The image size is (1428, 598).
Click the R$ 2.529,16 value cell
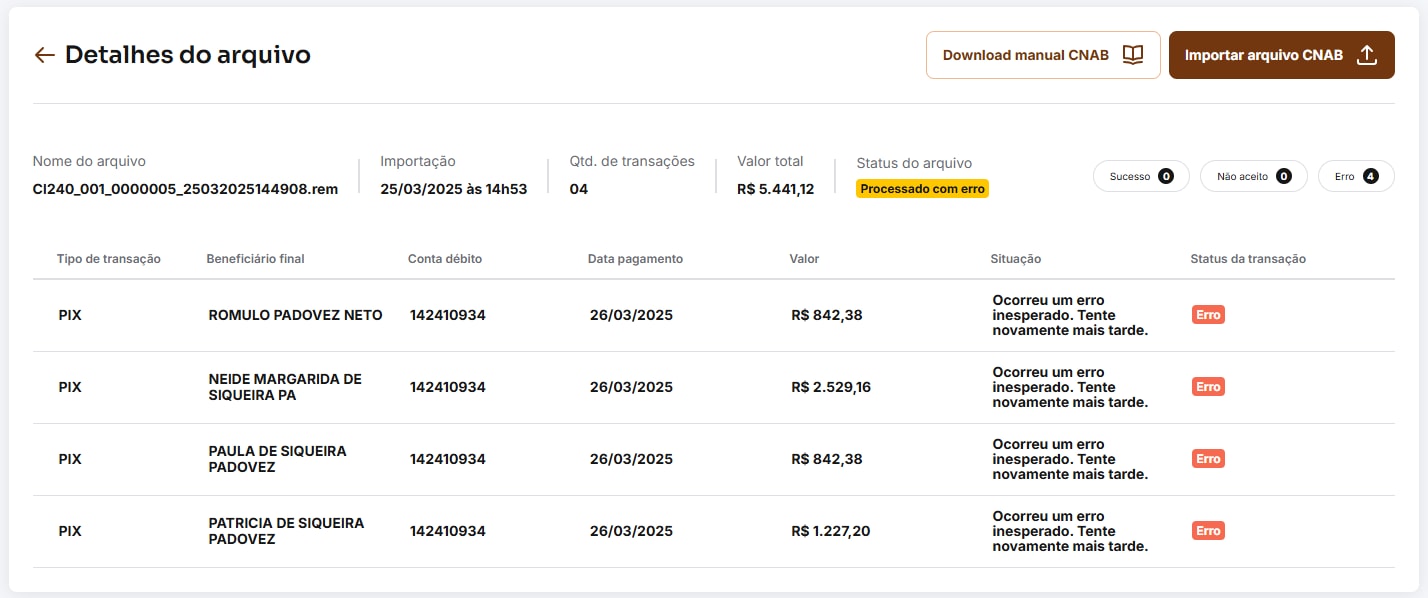(830, 387)
